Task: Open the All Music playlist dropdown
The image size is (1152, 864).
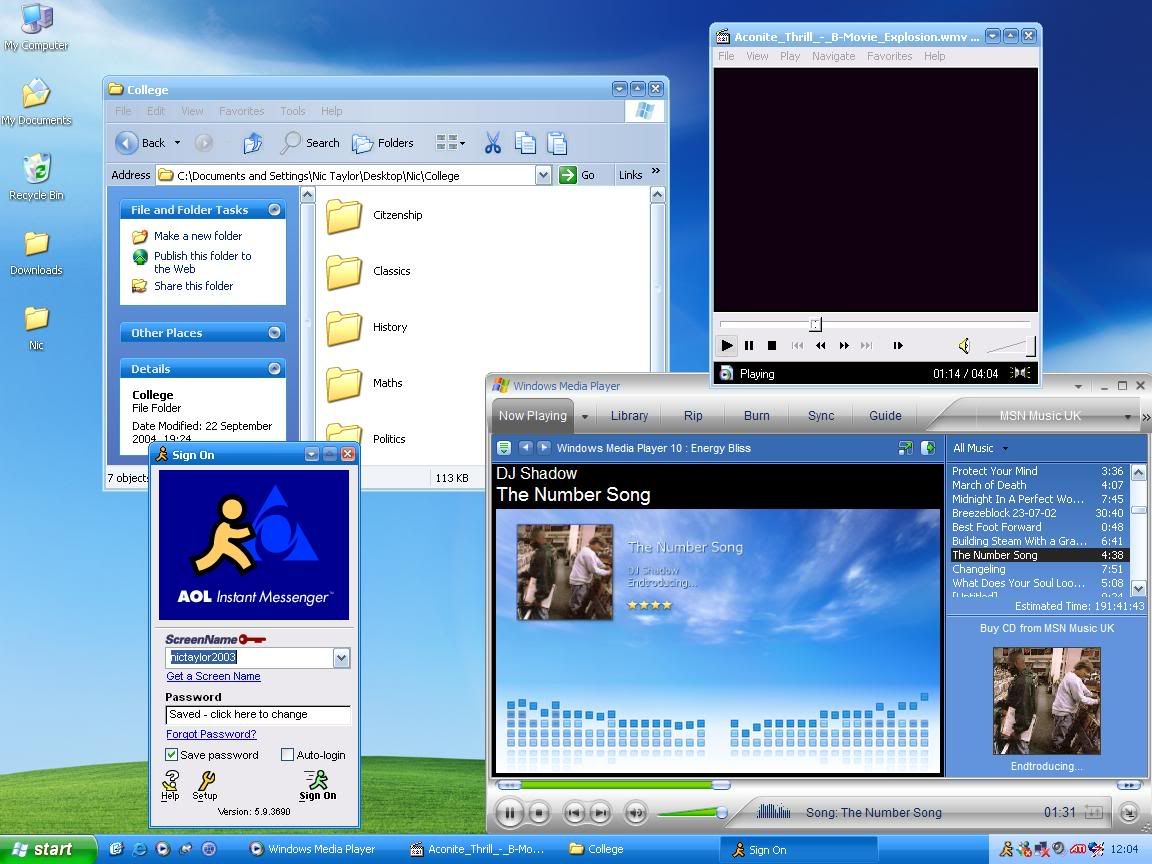Action: [1005, 448]
